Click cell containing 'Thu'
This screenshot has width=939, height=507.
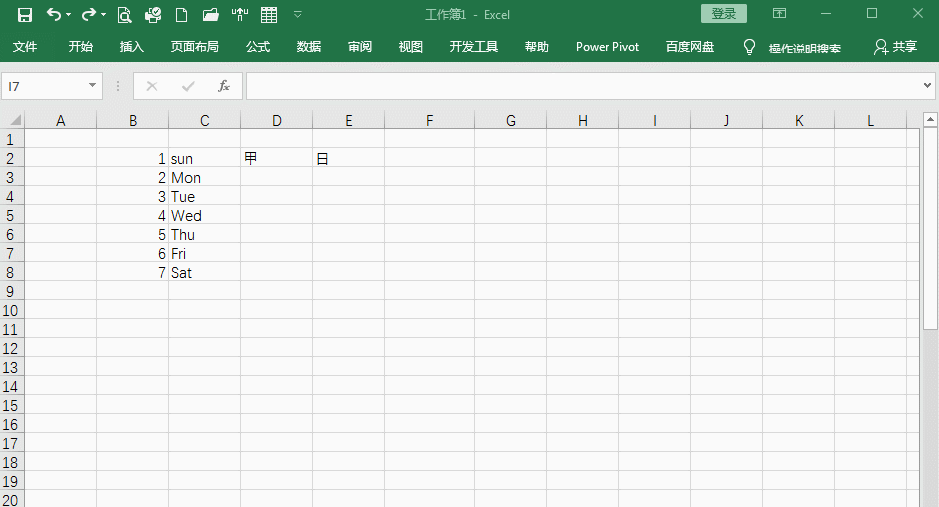(204, 235)
